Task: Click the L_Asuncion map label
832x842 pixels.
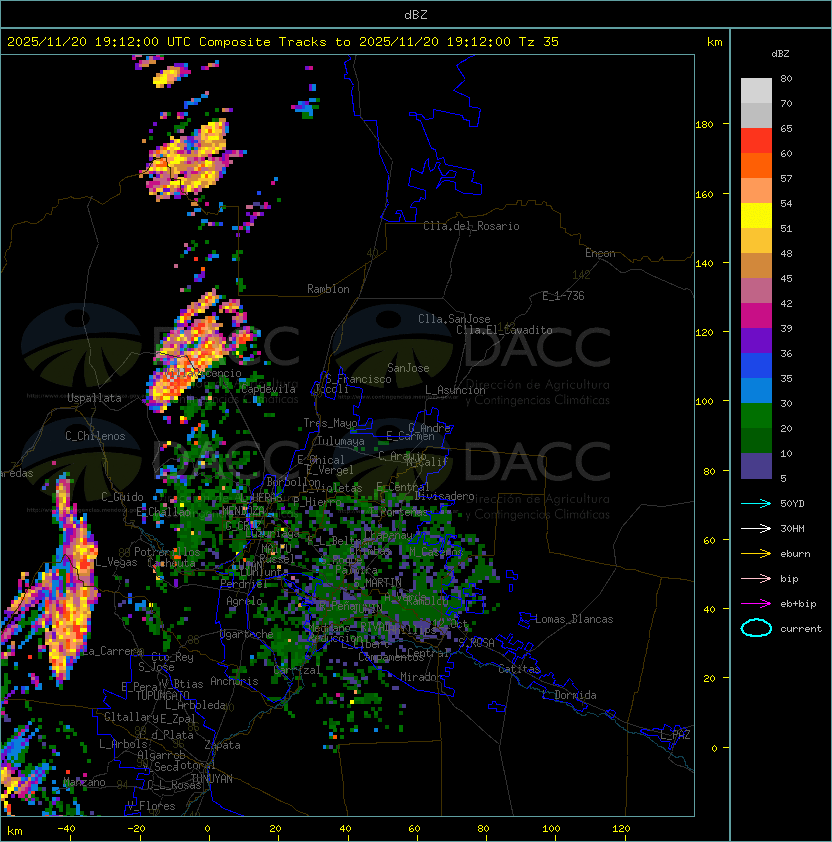Action: click(x=455, y=390)
